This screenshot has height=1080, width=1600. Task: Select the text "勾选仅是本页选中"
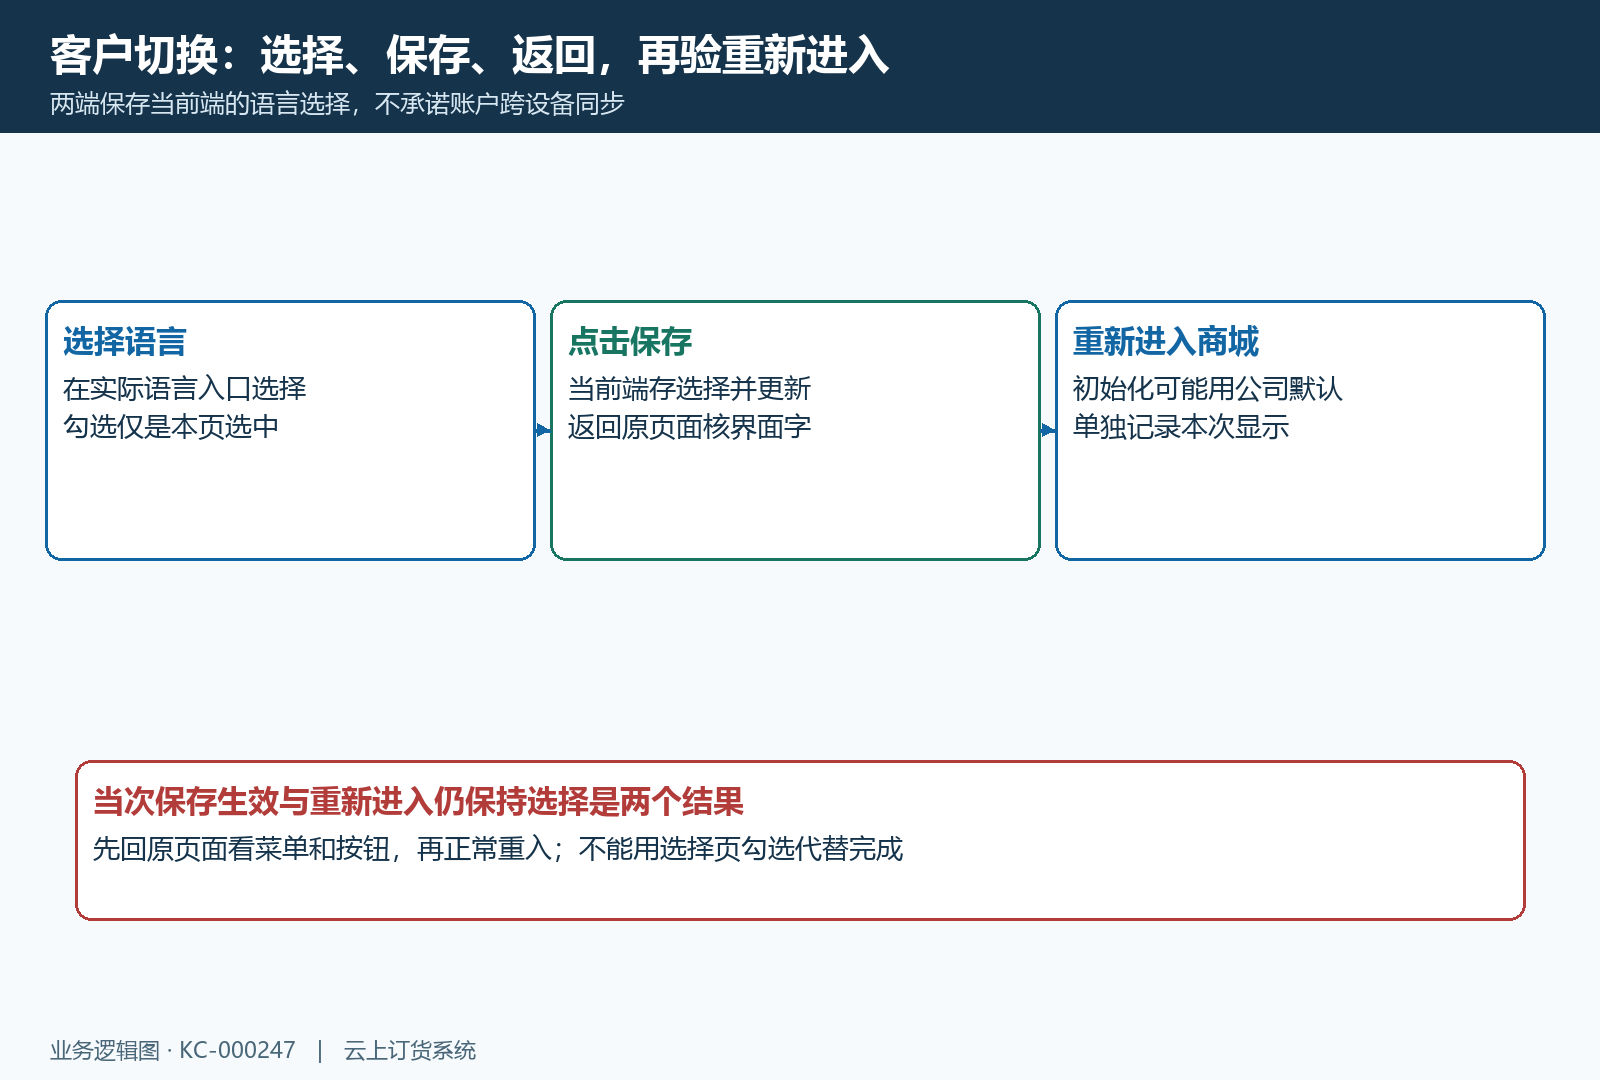point(171,427)
